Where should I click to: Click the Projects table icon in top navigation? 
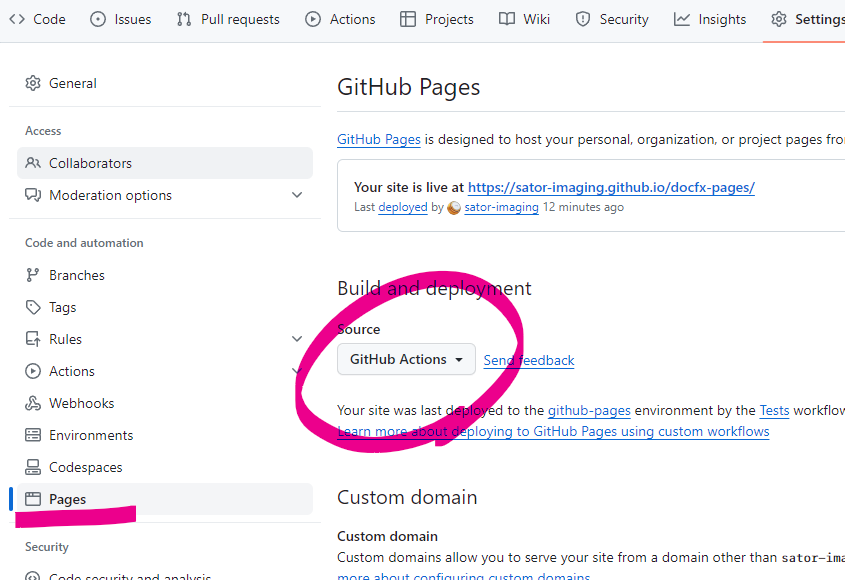(408, 19)
